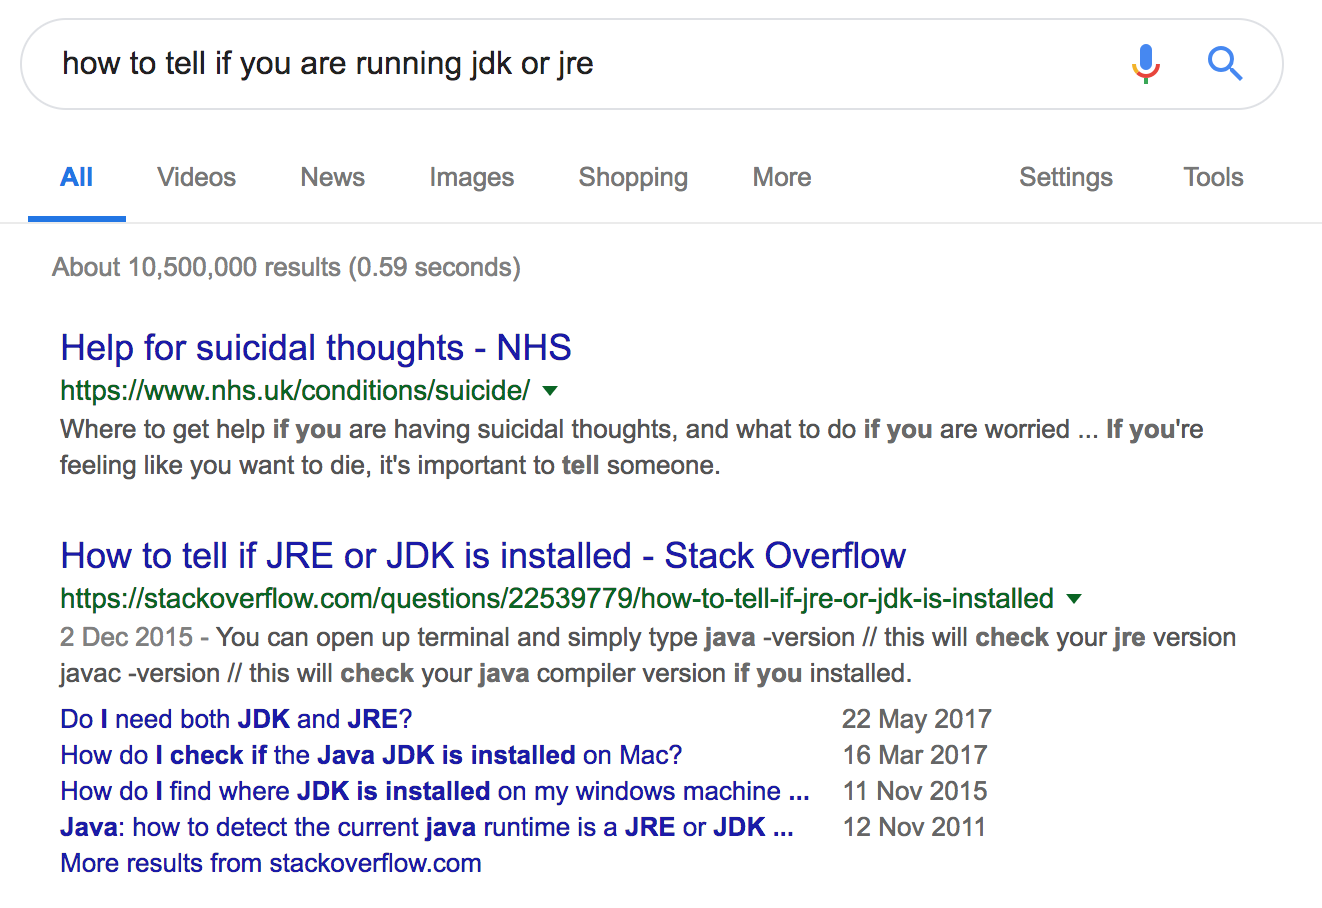Open the find JDK on windows machine link

tap(434, 791)
